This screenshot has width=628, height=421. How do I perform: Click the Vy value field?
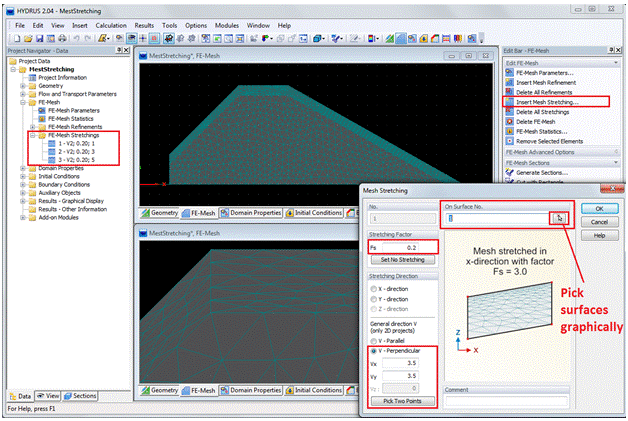pos(400,376)
